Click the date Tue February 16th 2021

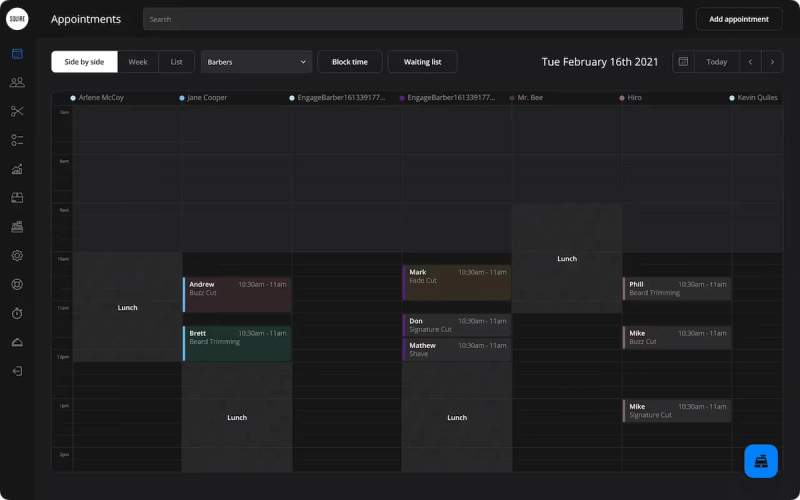pos(599,62)
